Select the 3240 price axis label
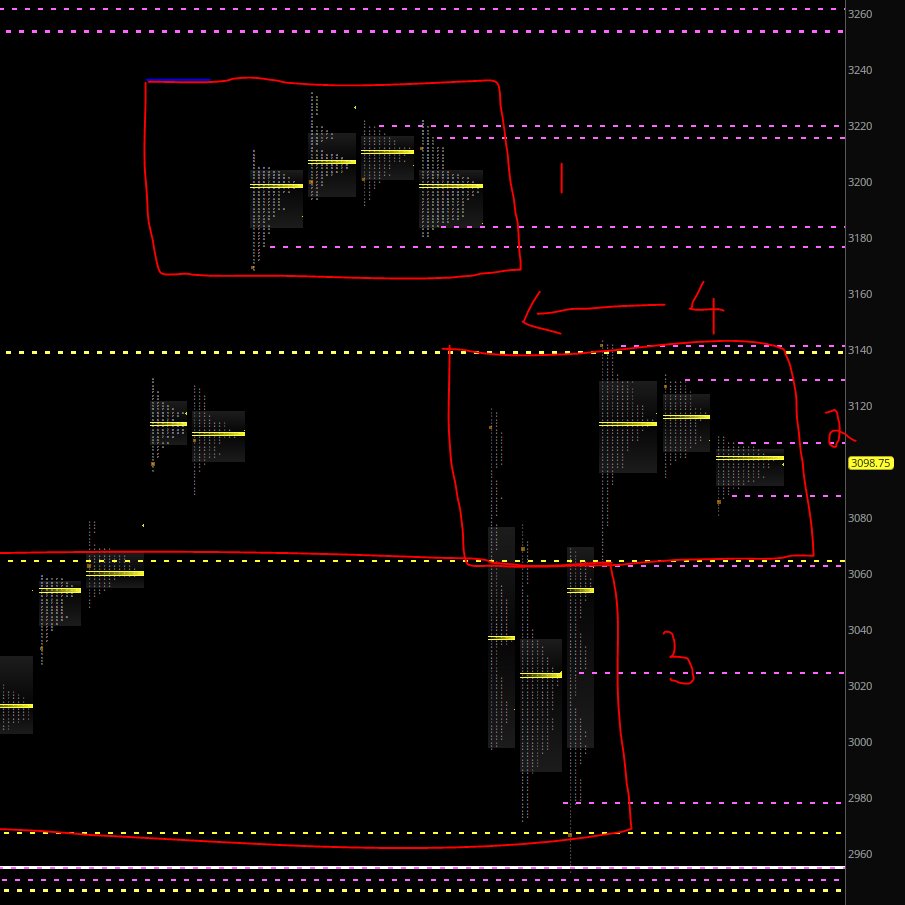This screenshot has width=905, height=905. 859,70
